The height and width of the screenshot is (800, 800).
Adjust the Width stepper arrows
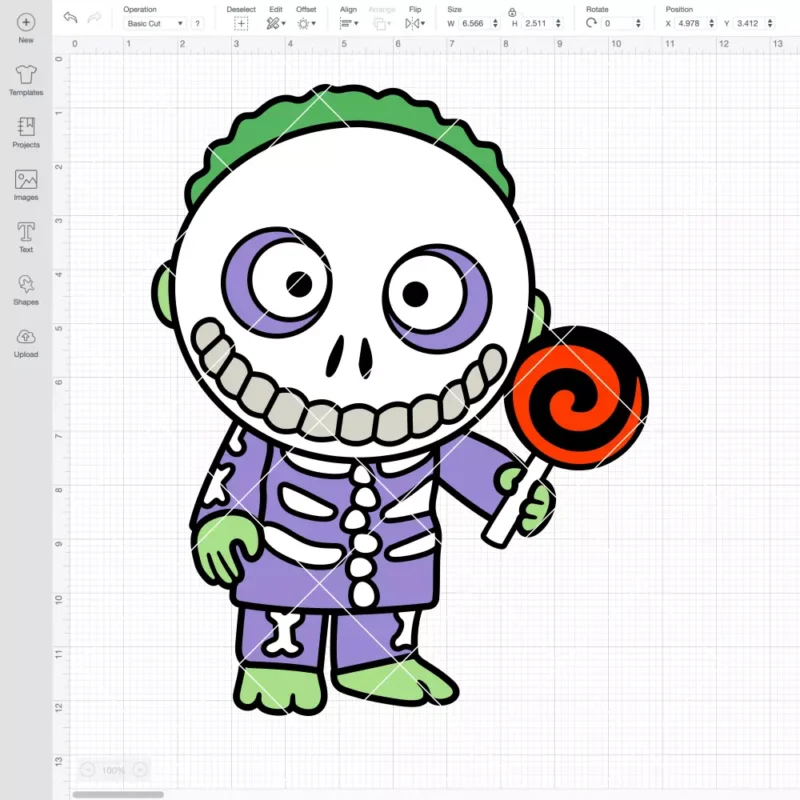[495, 23]
